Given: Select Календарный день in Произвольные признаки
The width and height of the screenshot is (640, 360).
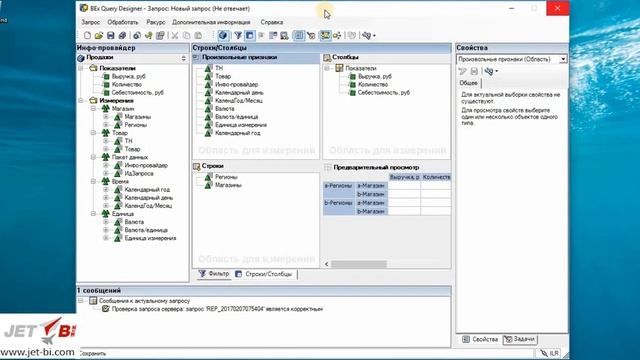Looking at the screenshot, I should coord(239,93).
